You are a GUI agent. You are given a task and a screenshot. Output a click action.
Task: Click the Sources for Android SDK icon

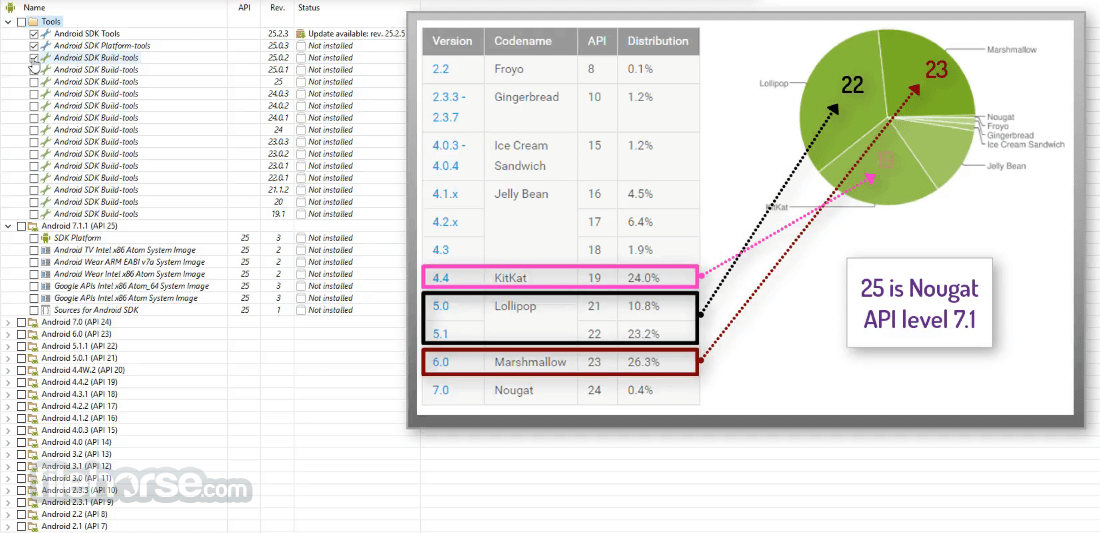(46, 310)
